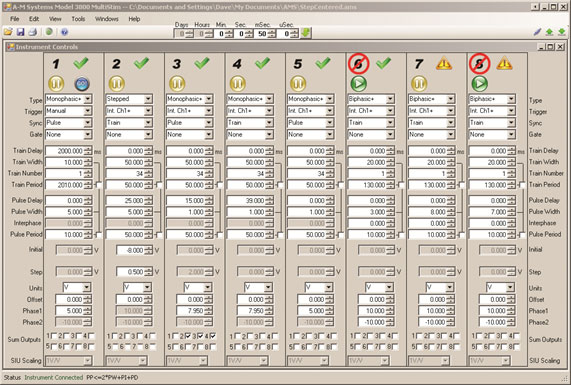This screenshot has height=385, width=571.
Task: Click the Instrument Connected status text
Action: (x=54, y=377)
